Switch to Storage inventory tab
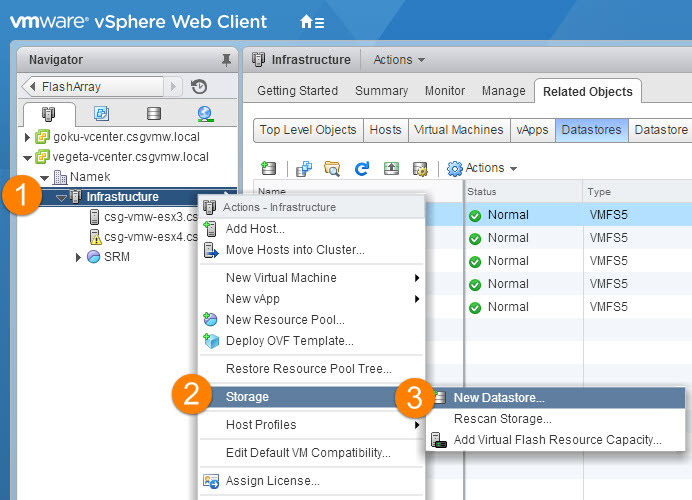 coord(154,114)
